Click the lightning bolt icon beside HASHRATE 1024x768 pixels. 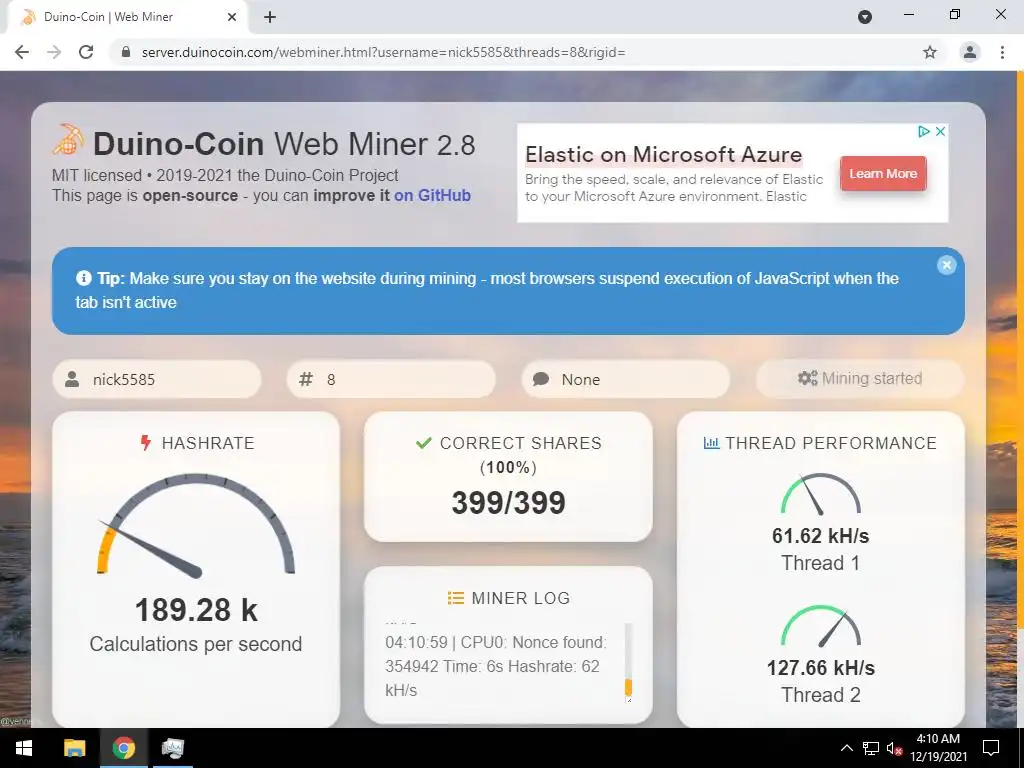click(x=146, y=443)
